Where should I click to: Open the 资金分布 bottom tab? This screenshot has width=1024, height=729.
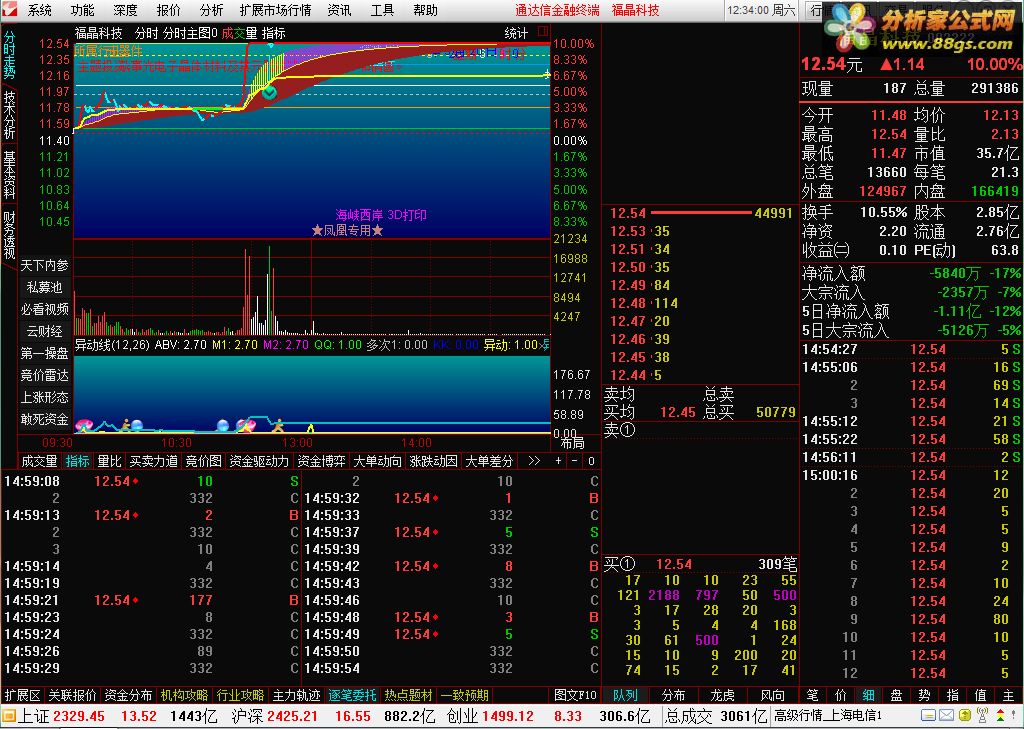(x=128, y=695)
